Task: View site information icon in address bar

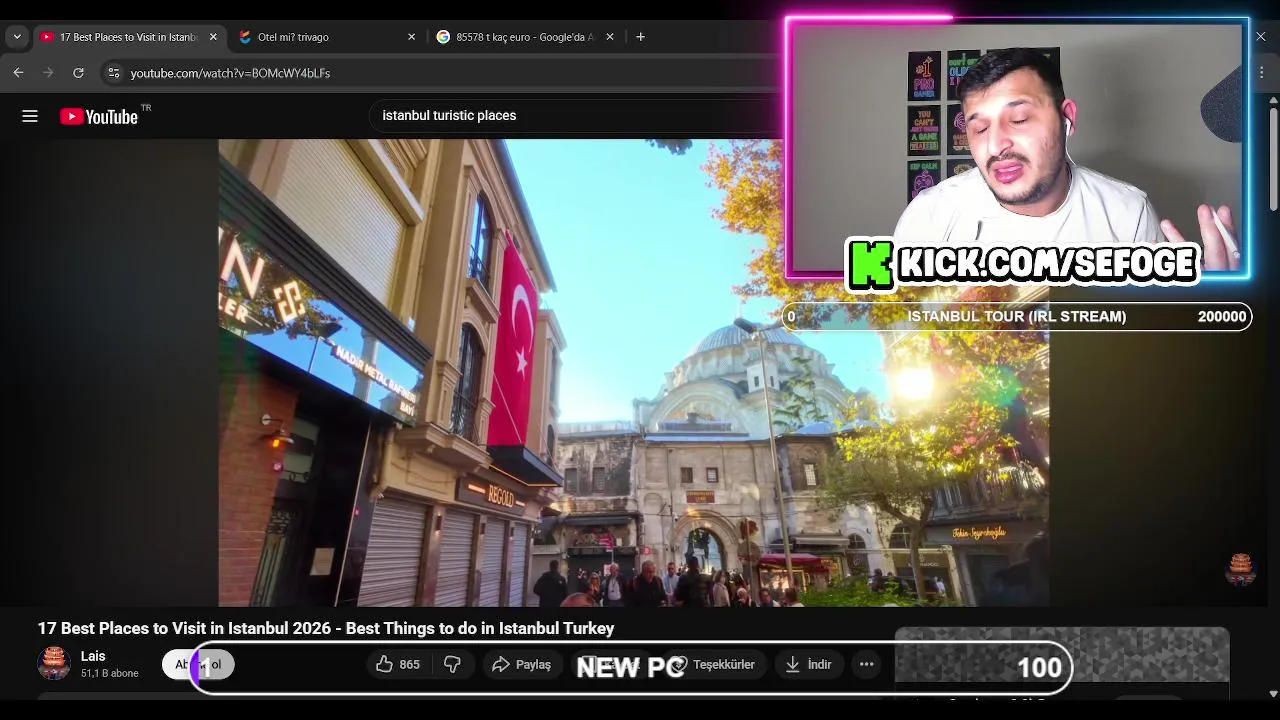Action: (113, 73)
